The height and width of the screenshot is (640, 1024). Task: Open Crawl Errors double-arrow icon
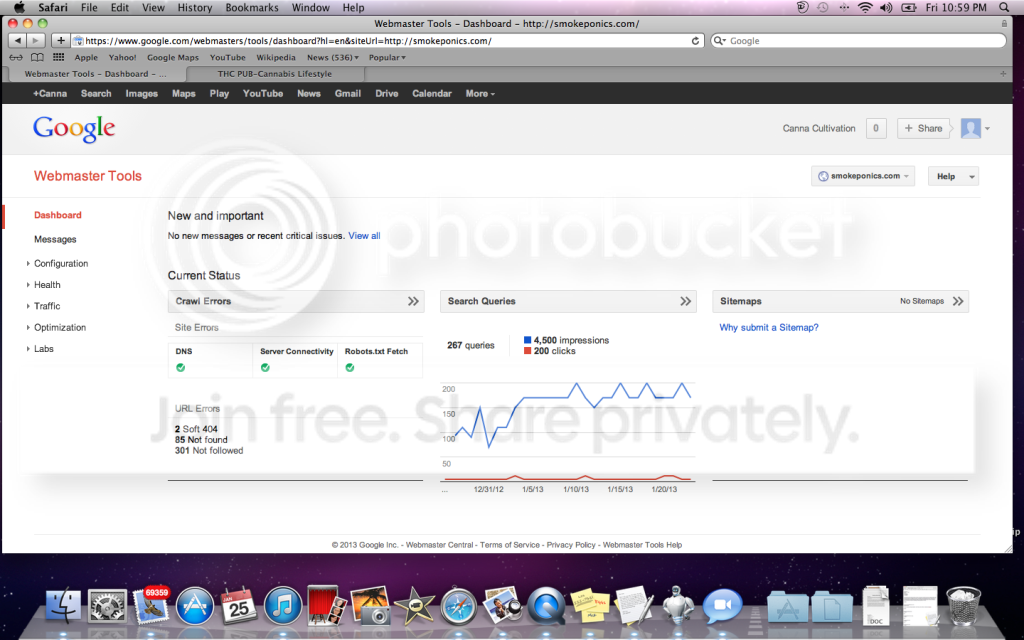[413, 301]
